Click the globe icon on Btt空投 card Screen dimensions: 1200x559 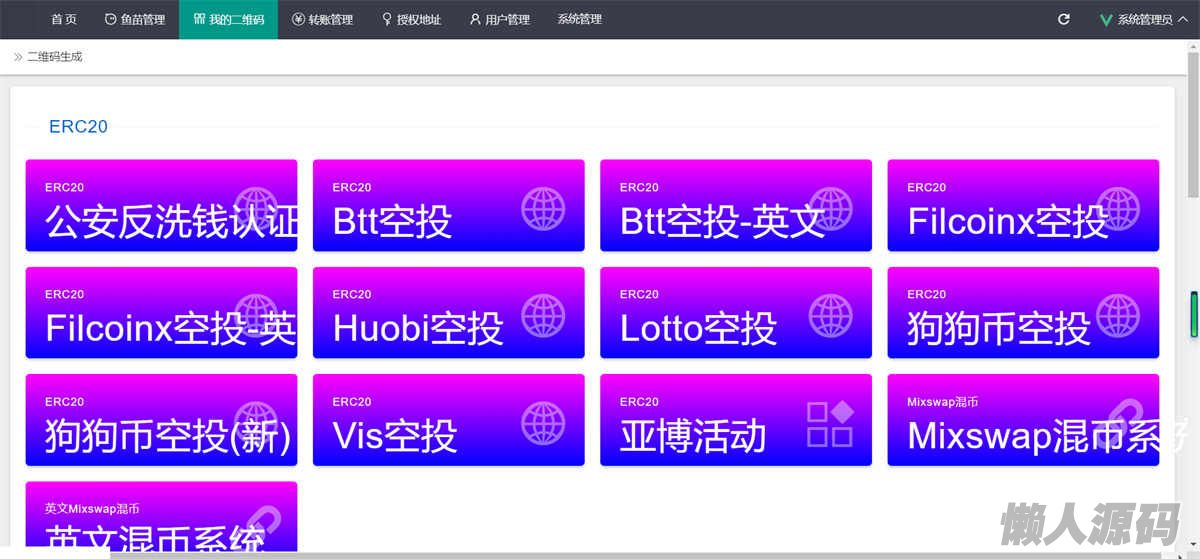coord(543,208)
